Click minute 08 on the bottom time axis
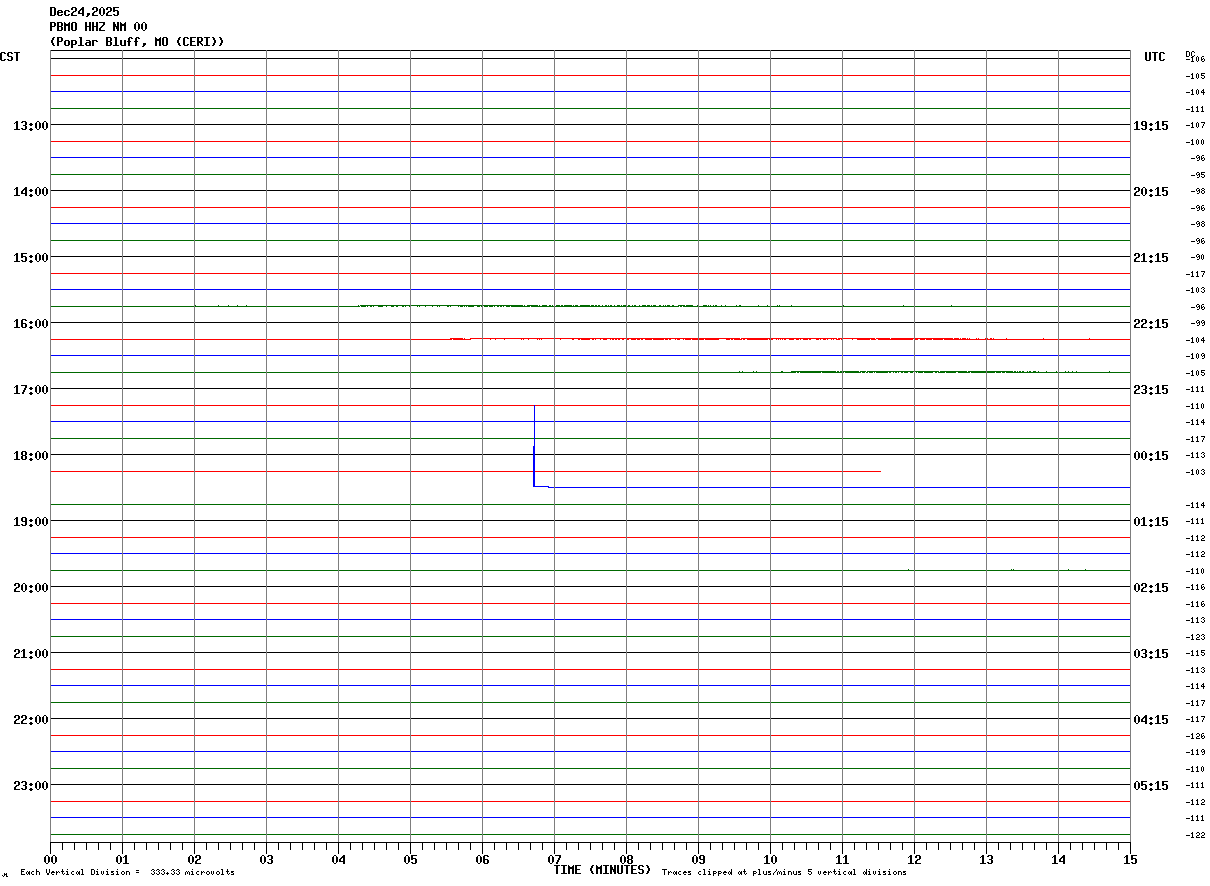 click(x=627, y=859)
